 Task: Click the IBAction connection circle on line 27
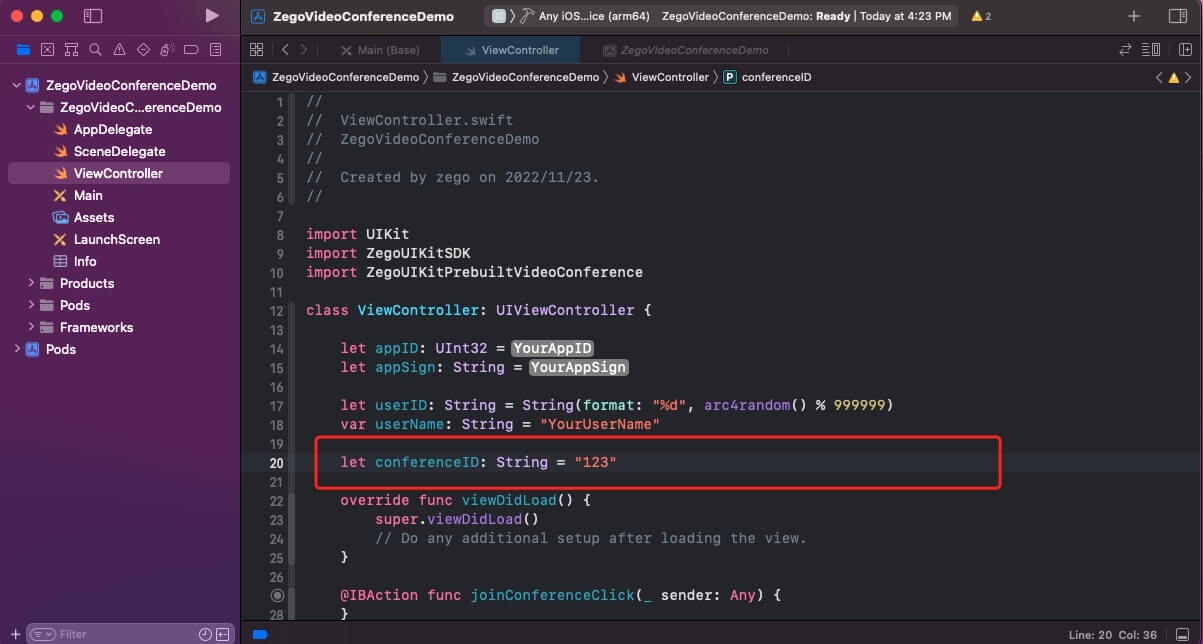pyautogui.click(x=277, y=595)
